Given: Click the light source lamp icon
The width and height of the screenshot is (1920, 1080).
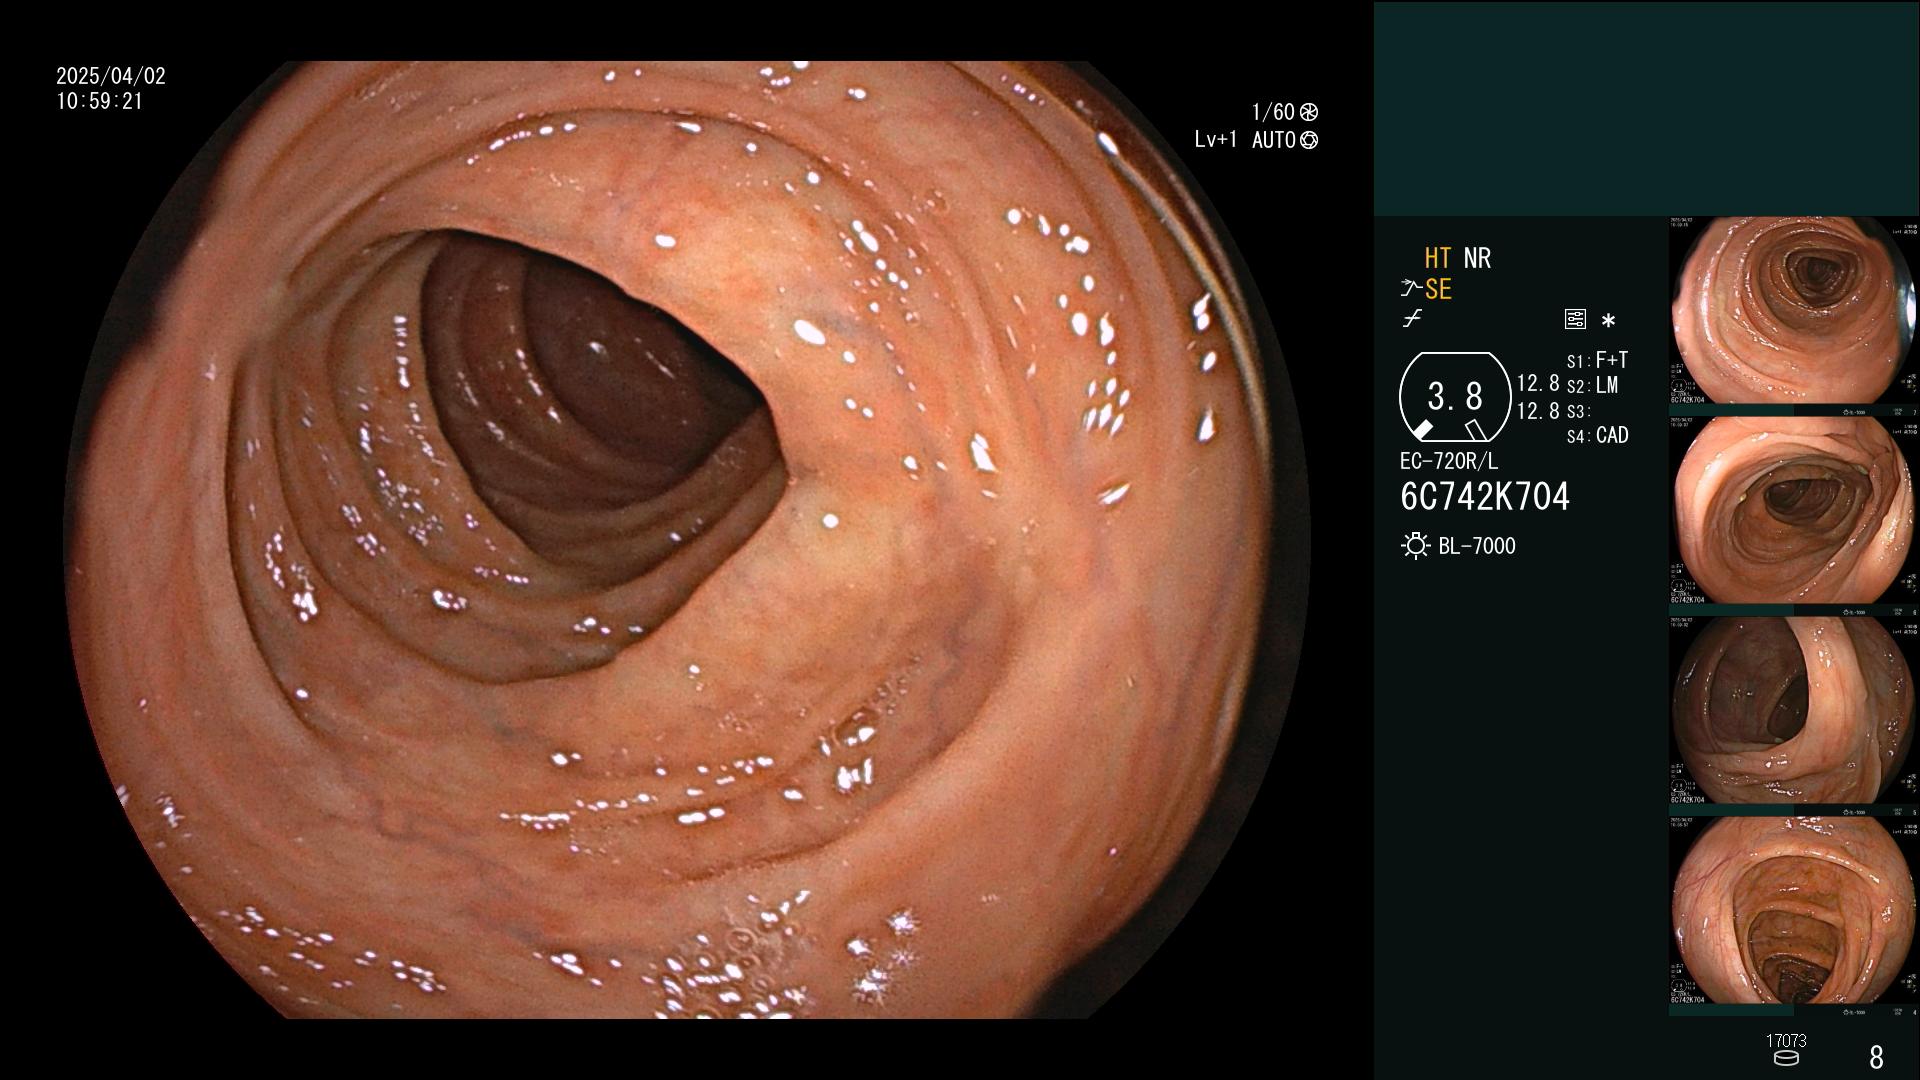Looking at the screenshot, I should (1415, 546).
